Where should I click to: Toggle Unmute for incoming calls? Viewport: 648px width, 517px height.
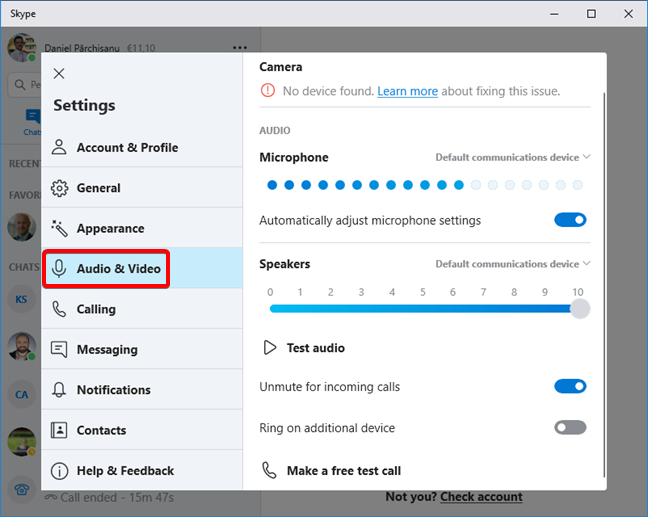570,386
